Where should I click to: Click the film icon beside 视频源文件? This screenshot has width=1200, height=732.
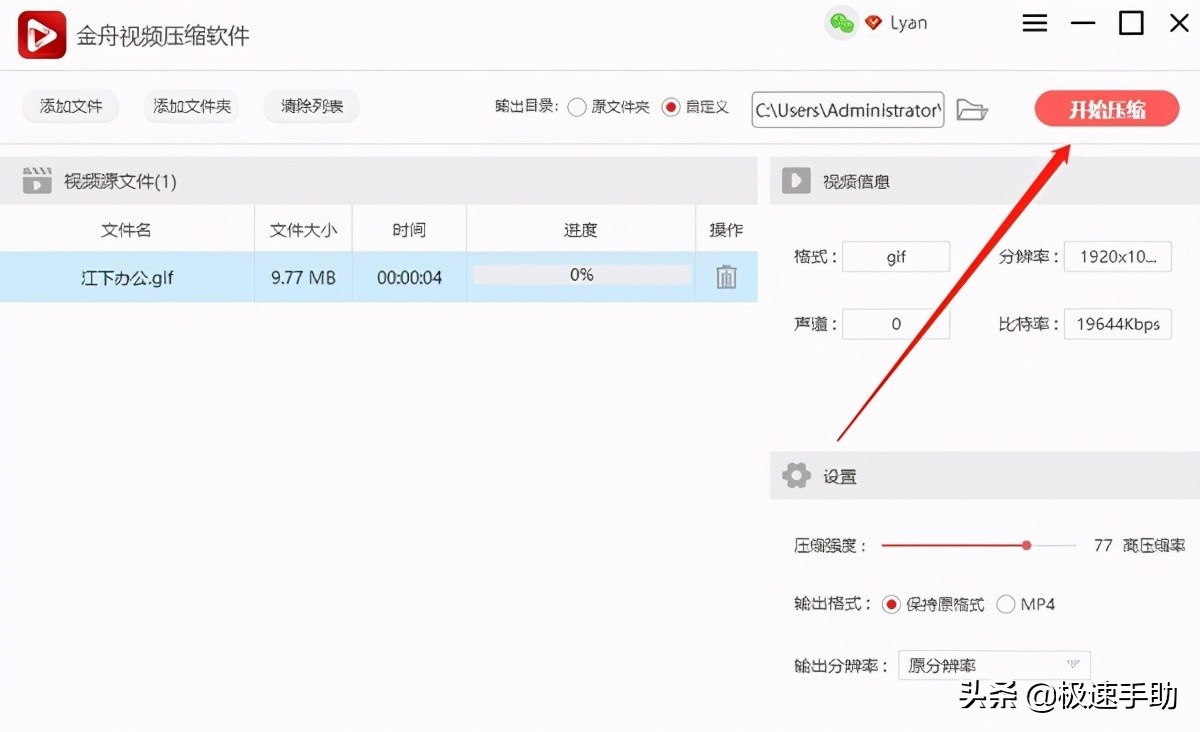pyautogui.click(x=38, y=180)
